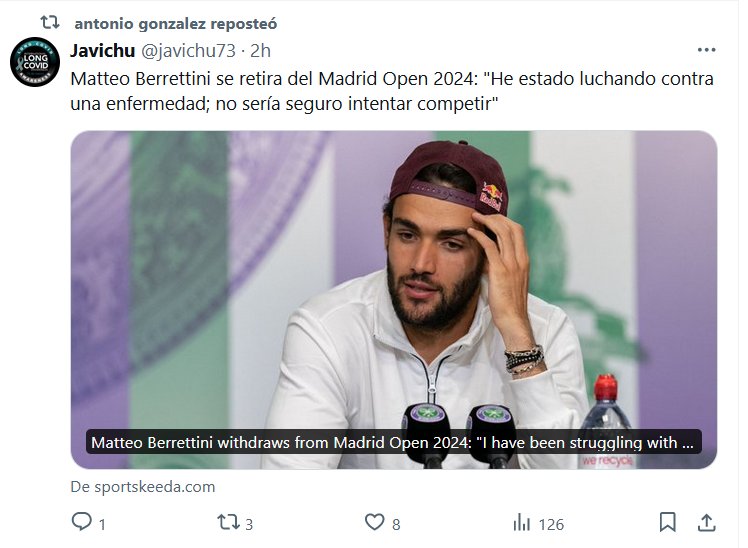The image size is (748, 548).
Task: Click the article headline caption overlay
Action: pyautogui.click(x=393, y=442)
